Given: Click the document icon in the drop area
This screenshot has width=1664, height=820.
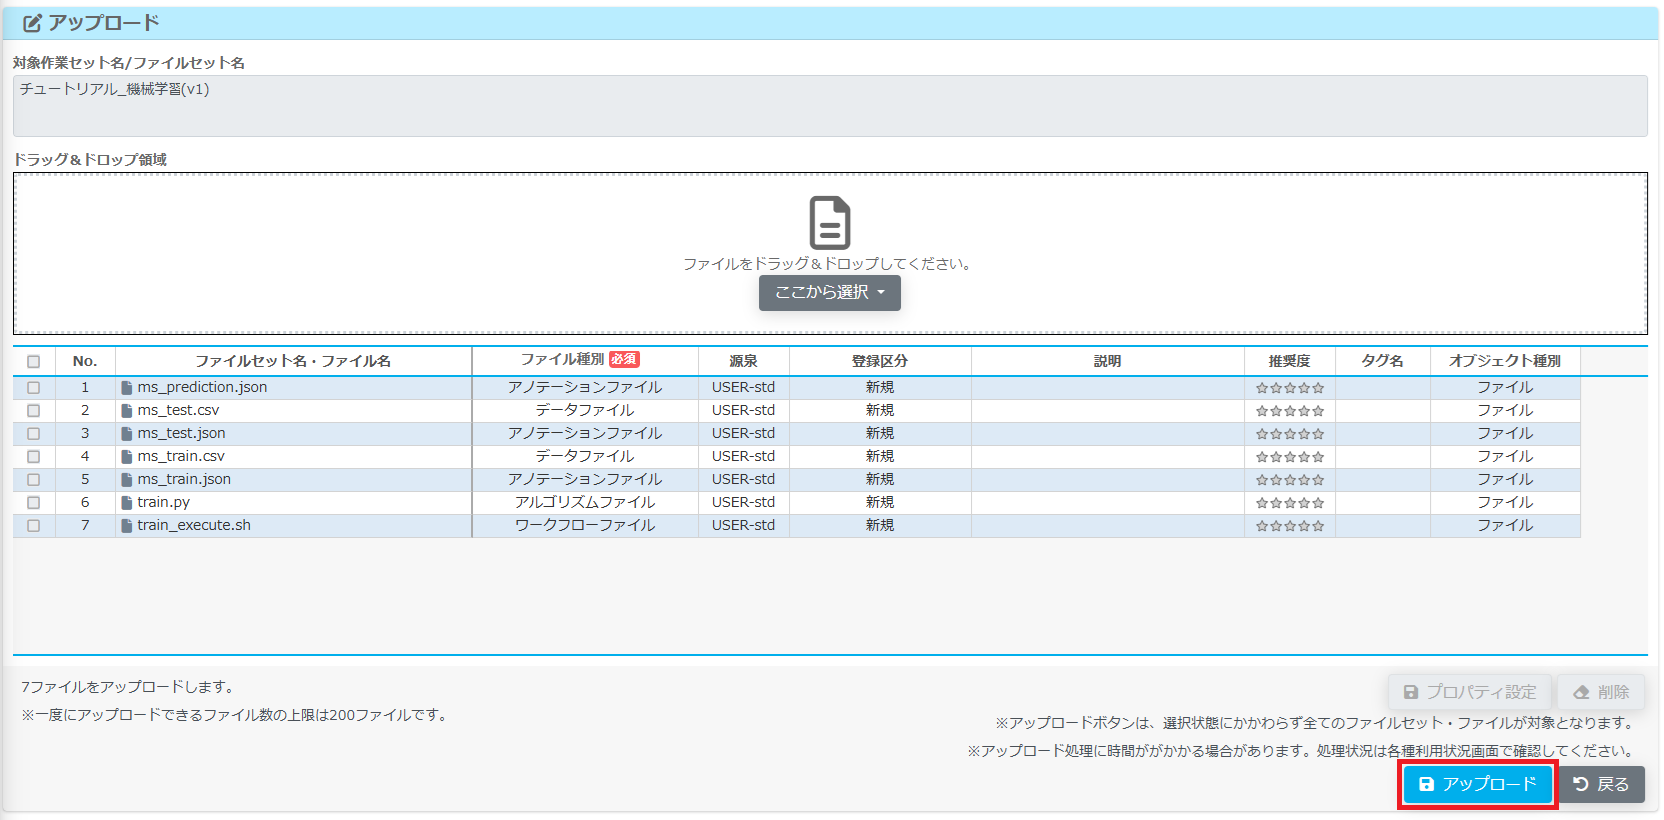Looking at the screenshot, I should click(x=829, y=222).
